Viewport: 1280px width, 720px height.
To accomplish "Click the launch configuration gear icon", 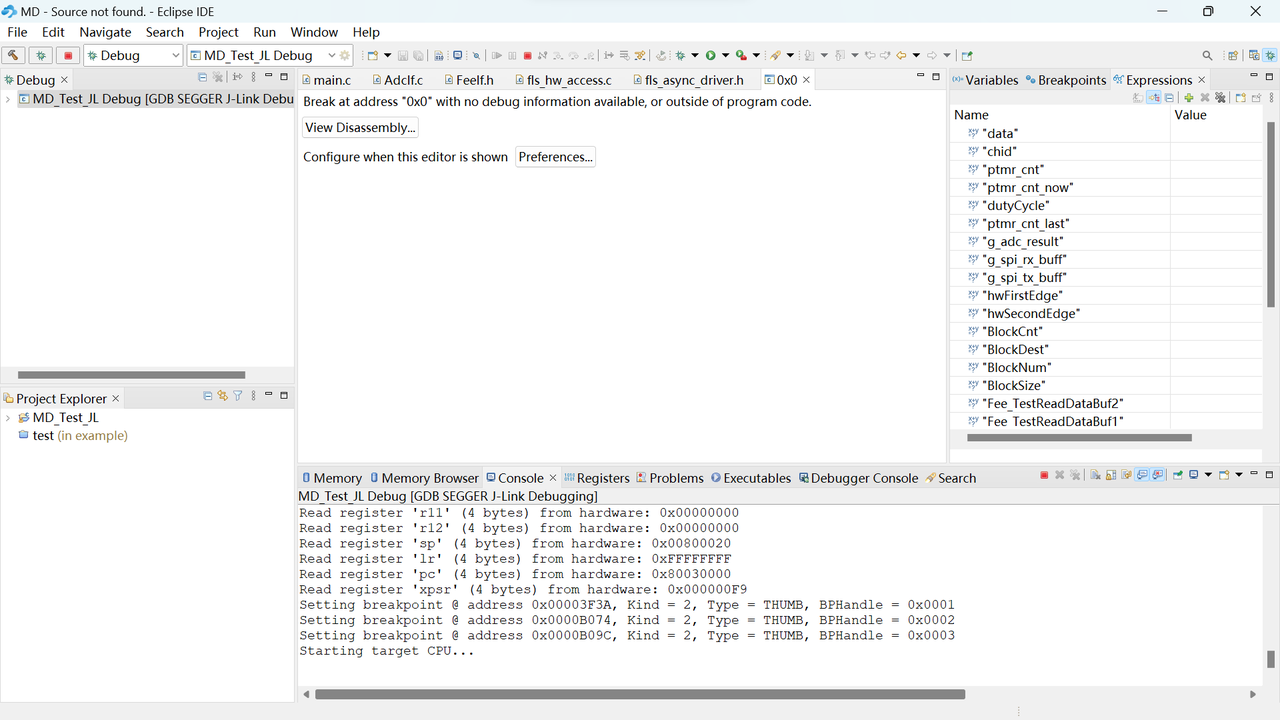I will pos(345,55).
